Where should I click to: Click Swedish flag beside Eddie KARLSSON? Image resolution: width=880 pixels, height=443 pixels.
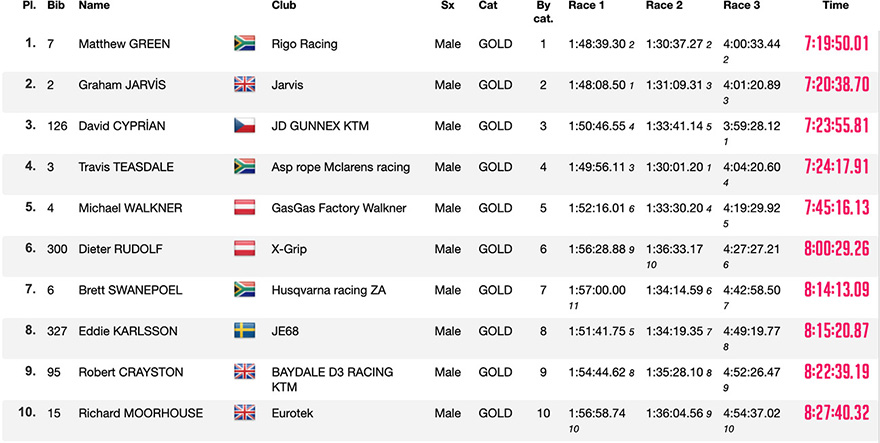click(245, 330)
